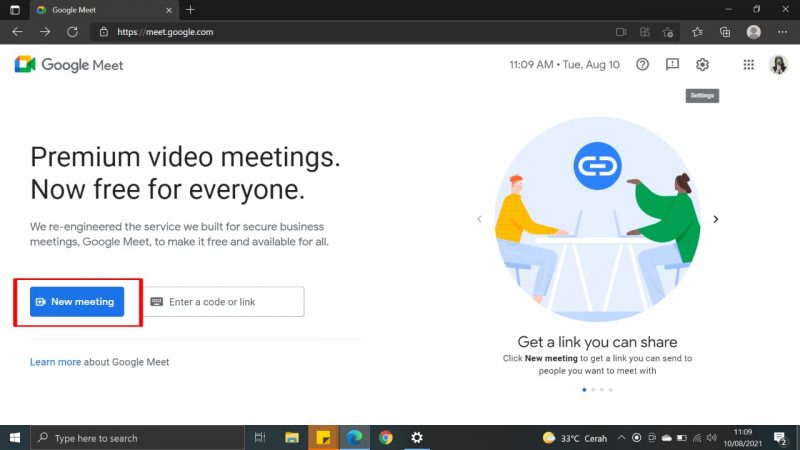This screenshot has width=800, height=450.
Task: Select the second carousel dot indicator
Action: pyautogui.click(x=593, y=390)
